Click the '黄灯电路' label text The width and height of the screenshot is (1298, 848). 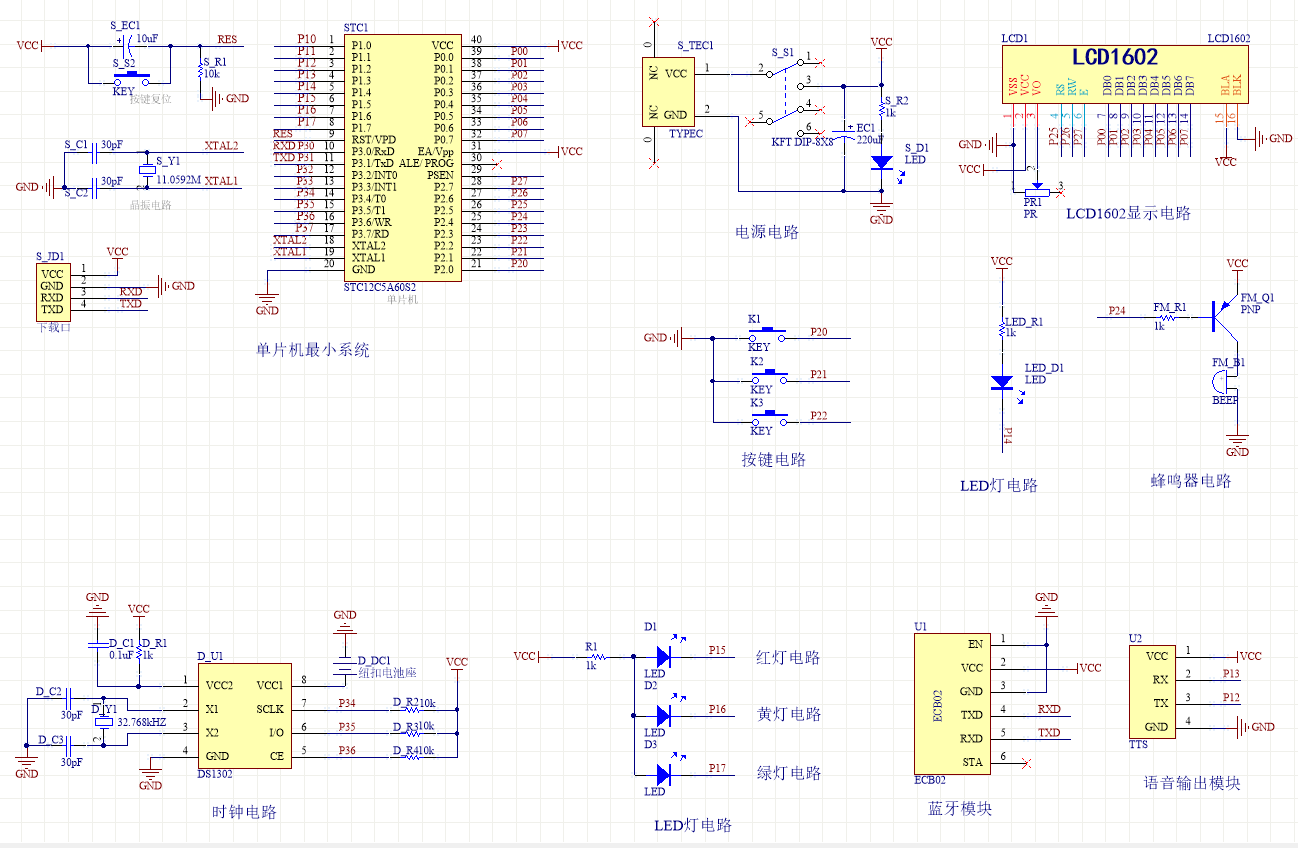pyautogui.click(x=789, y=714)
